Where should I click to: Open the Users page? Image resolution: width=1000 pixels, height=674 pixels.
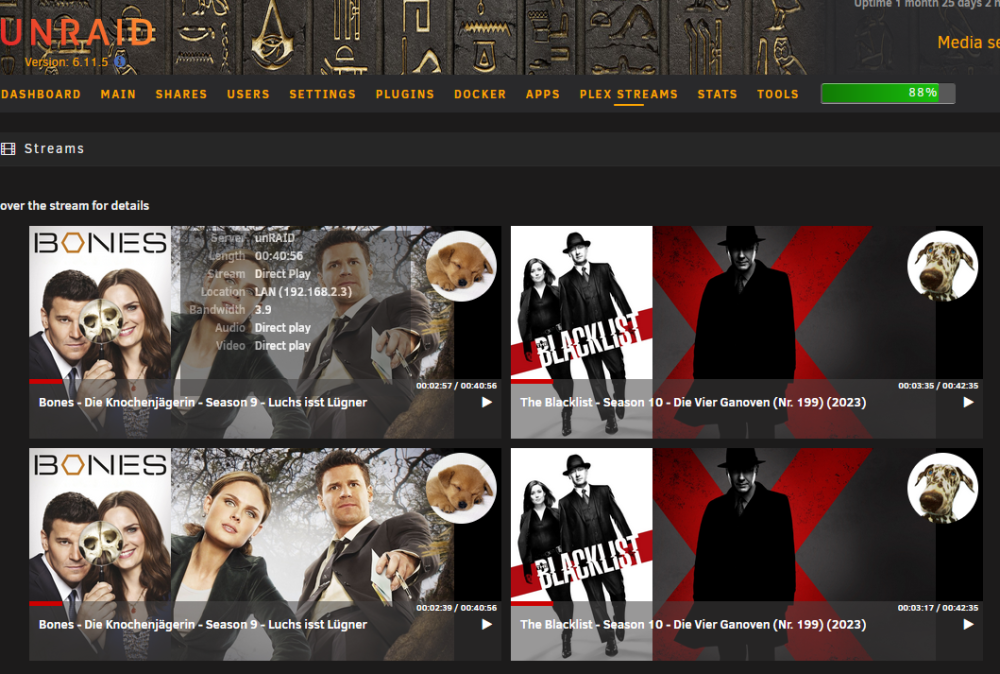248,94
